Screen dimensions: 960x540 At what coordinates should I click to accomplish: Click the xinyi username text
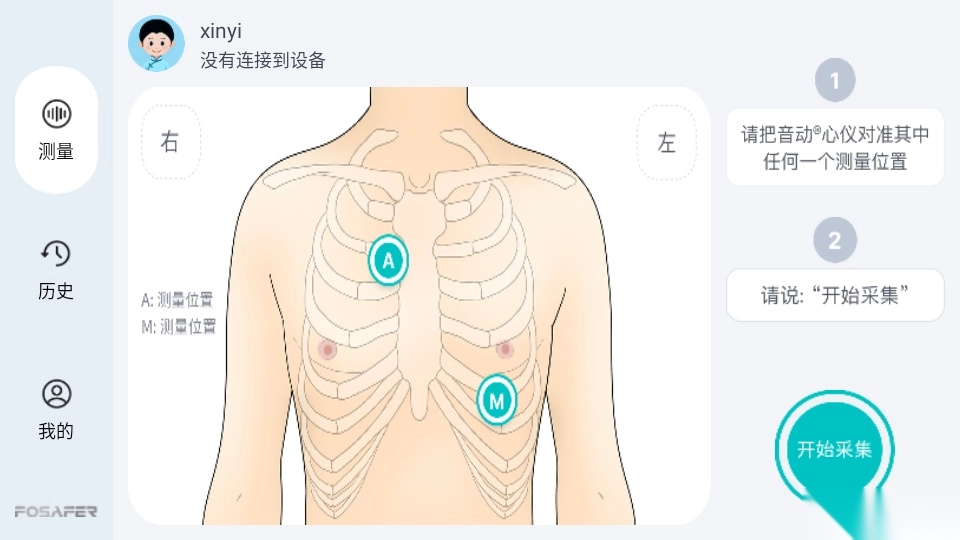click(221, 31)
